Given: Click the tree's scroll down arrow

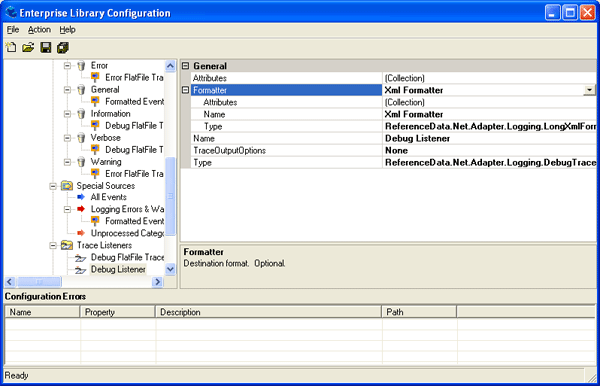Looking at the screenshot, I should [x=170, y=270].
